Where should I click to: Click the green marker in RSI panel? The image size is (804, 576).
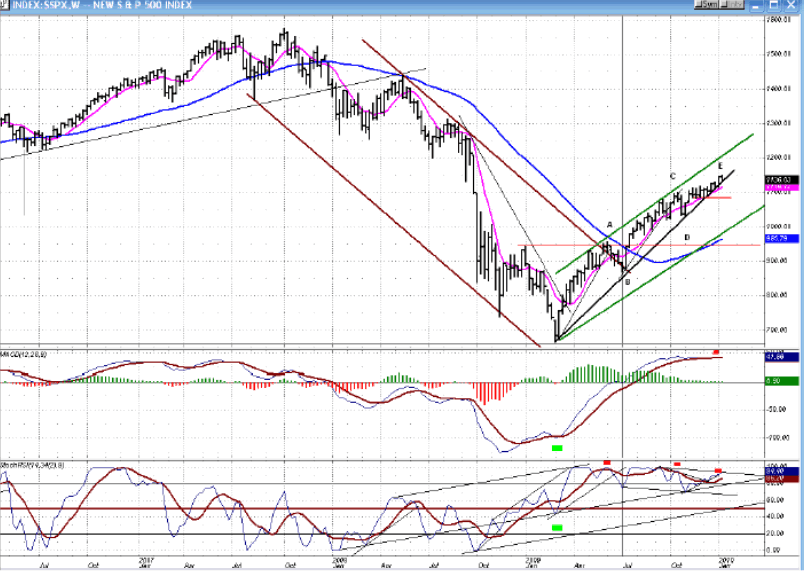557,527
